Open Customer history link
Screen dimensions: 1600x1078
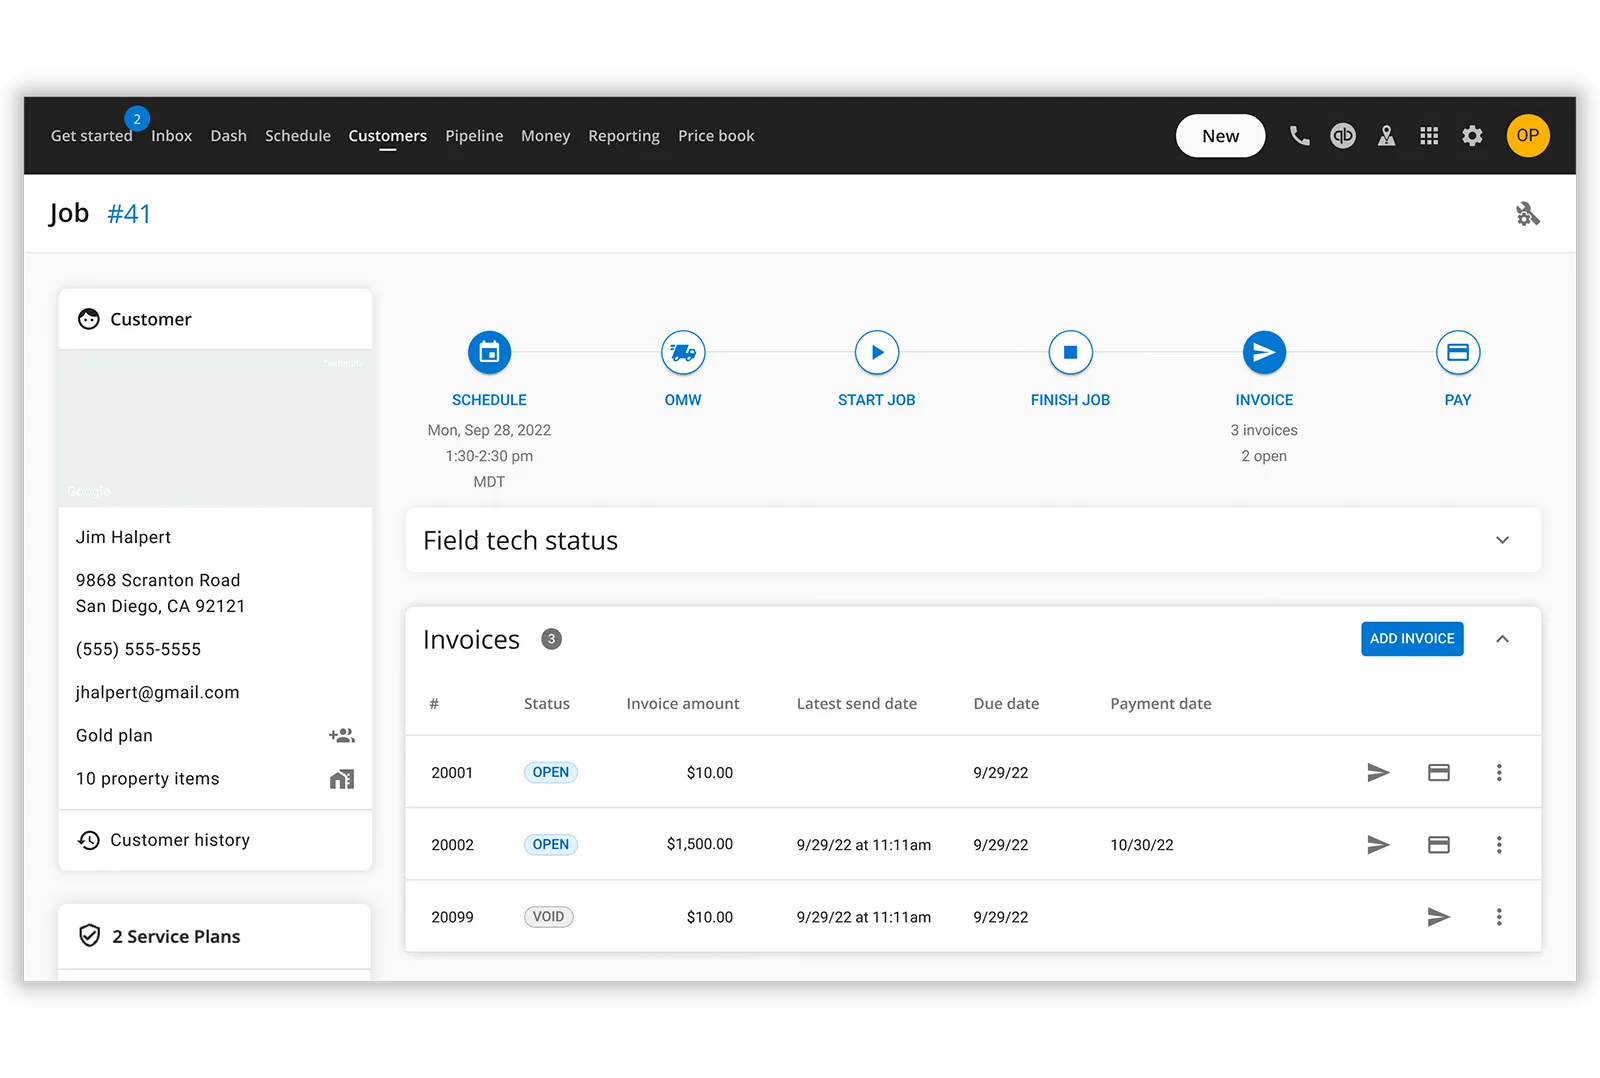180,840
